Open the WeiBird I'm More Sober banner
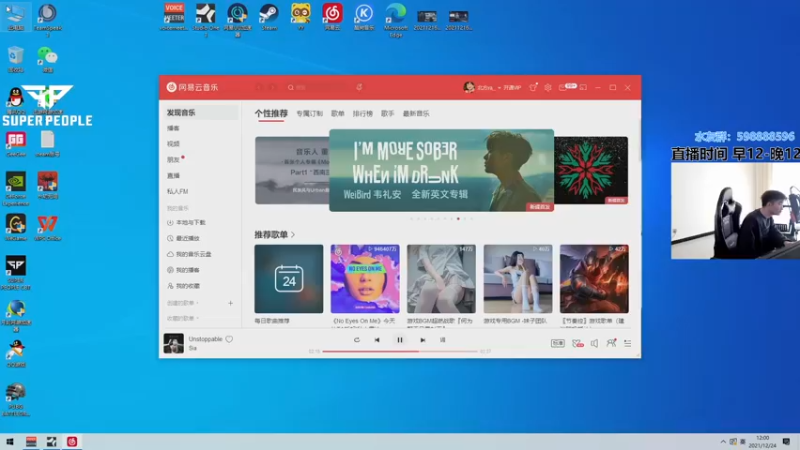800x450 pixels. (441, 170)
